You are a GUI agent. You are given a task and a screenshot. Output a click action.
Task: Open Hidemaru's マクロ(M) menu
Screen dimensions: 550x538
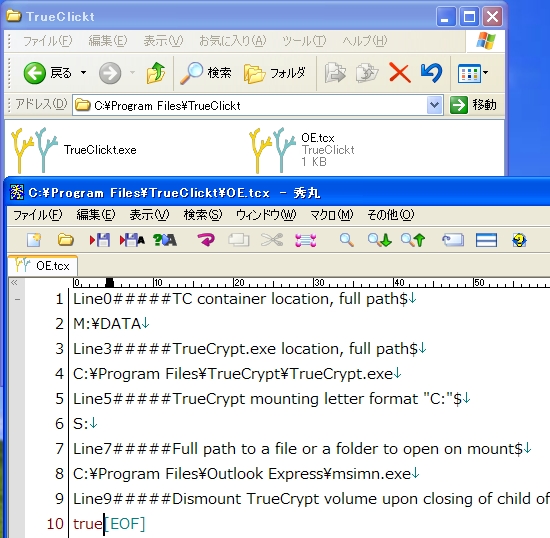coord(332,215)
